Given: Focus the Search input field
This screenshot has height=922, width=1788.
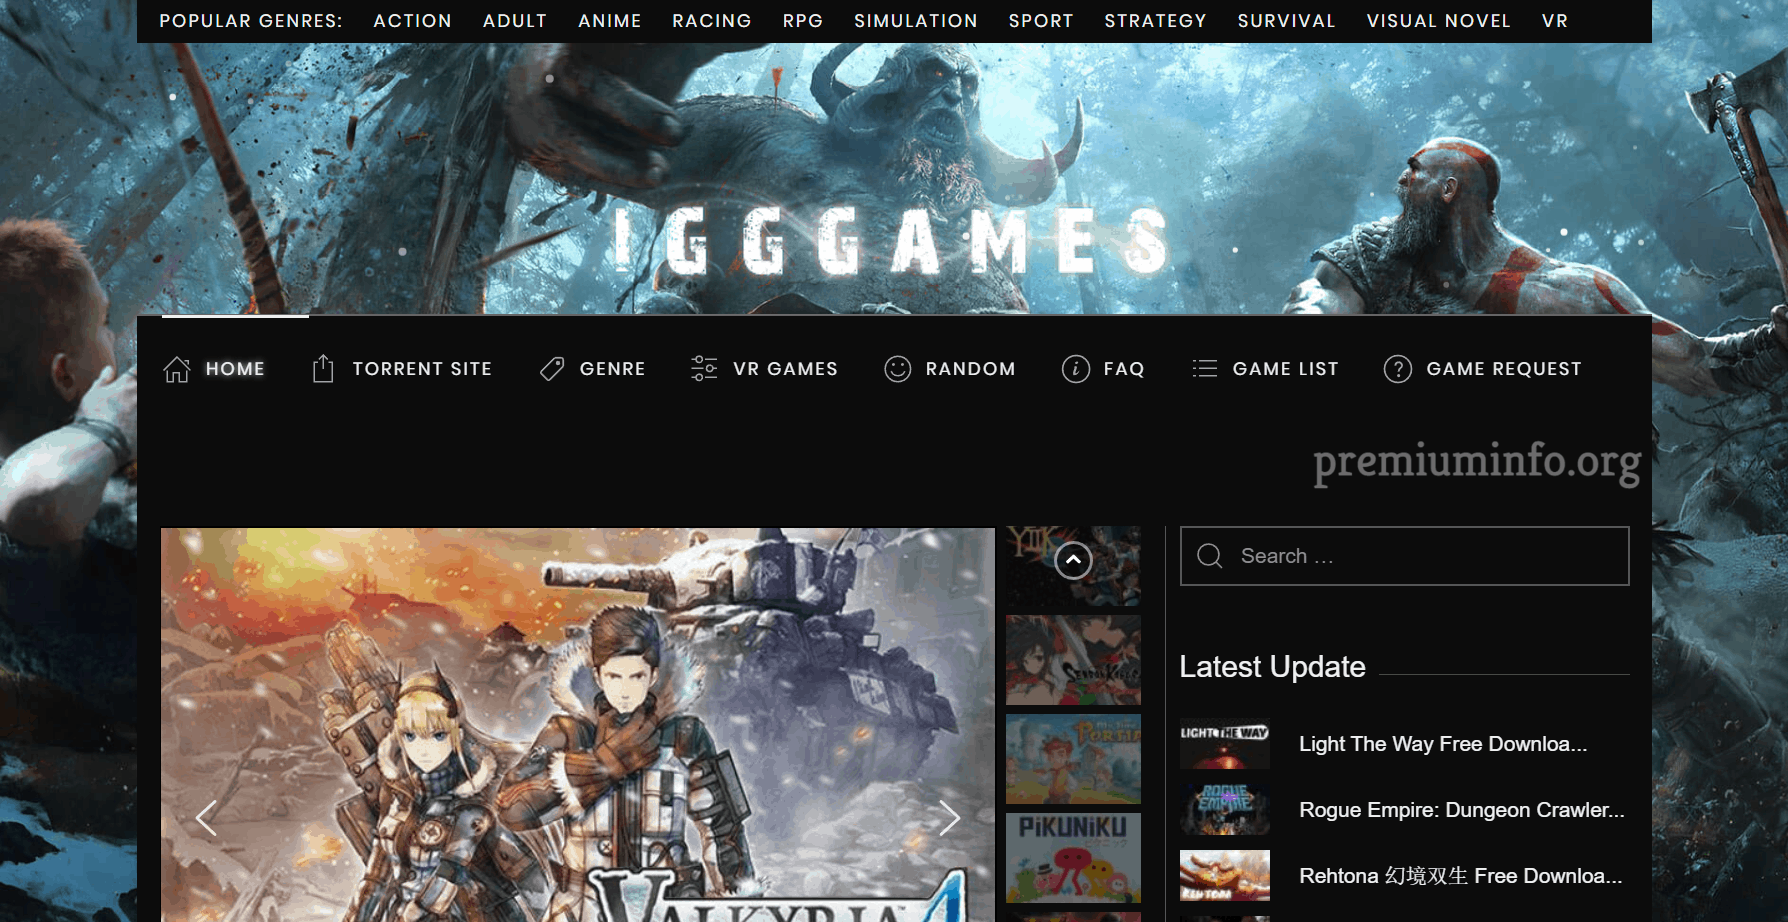Looking at the screenshot, I should tap(1405, 556).
